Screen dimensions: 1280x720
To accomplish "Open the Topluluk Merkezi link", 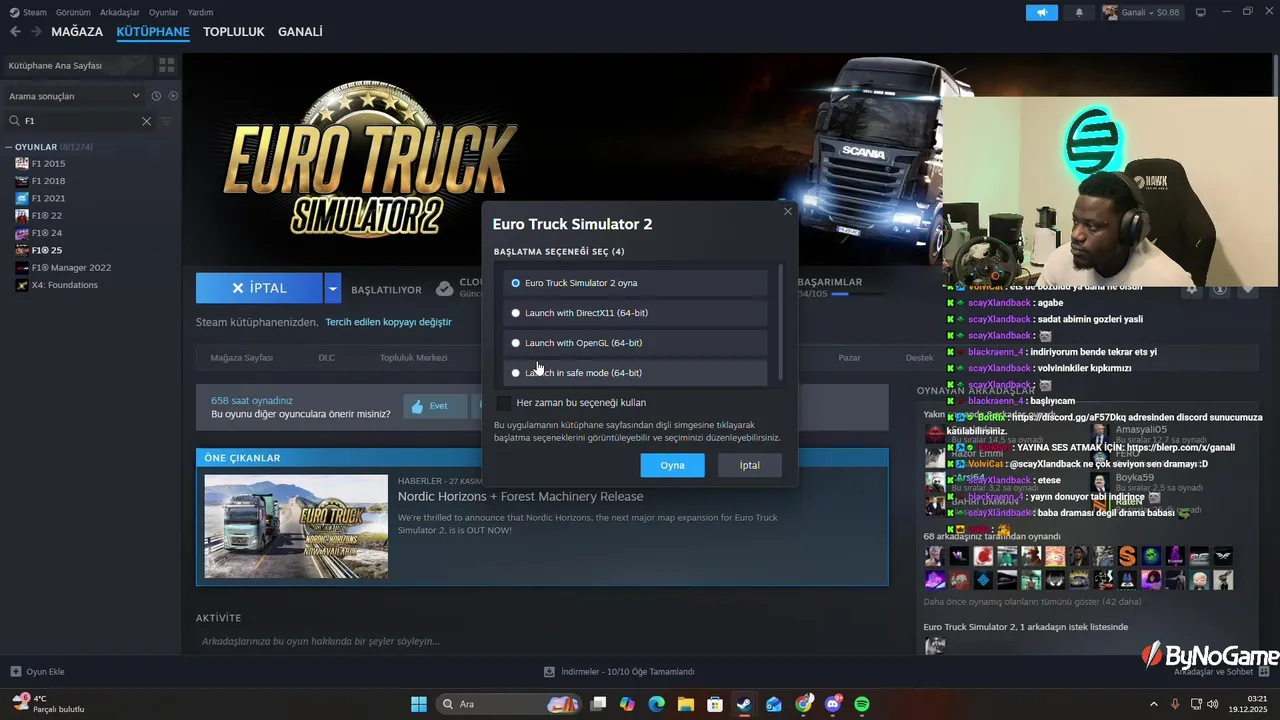I will point(413,357).
